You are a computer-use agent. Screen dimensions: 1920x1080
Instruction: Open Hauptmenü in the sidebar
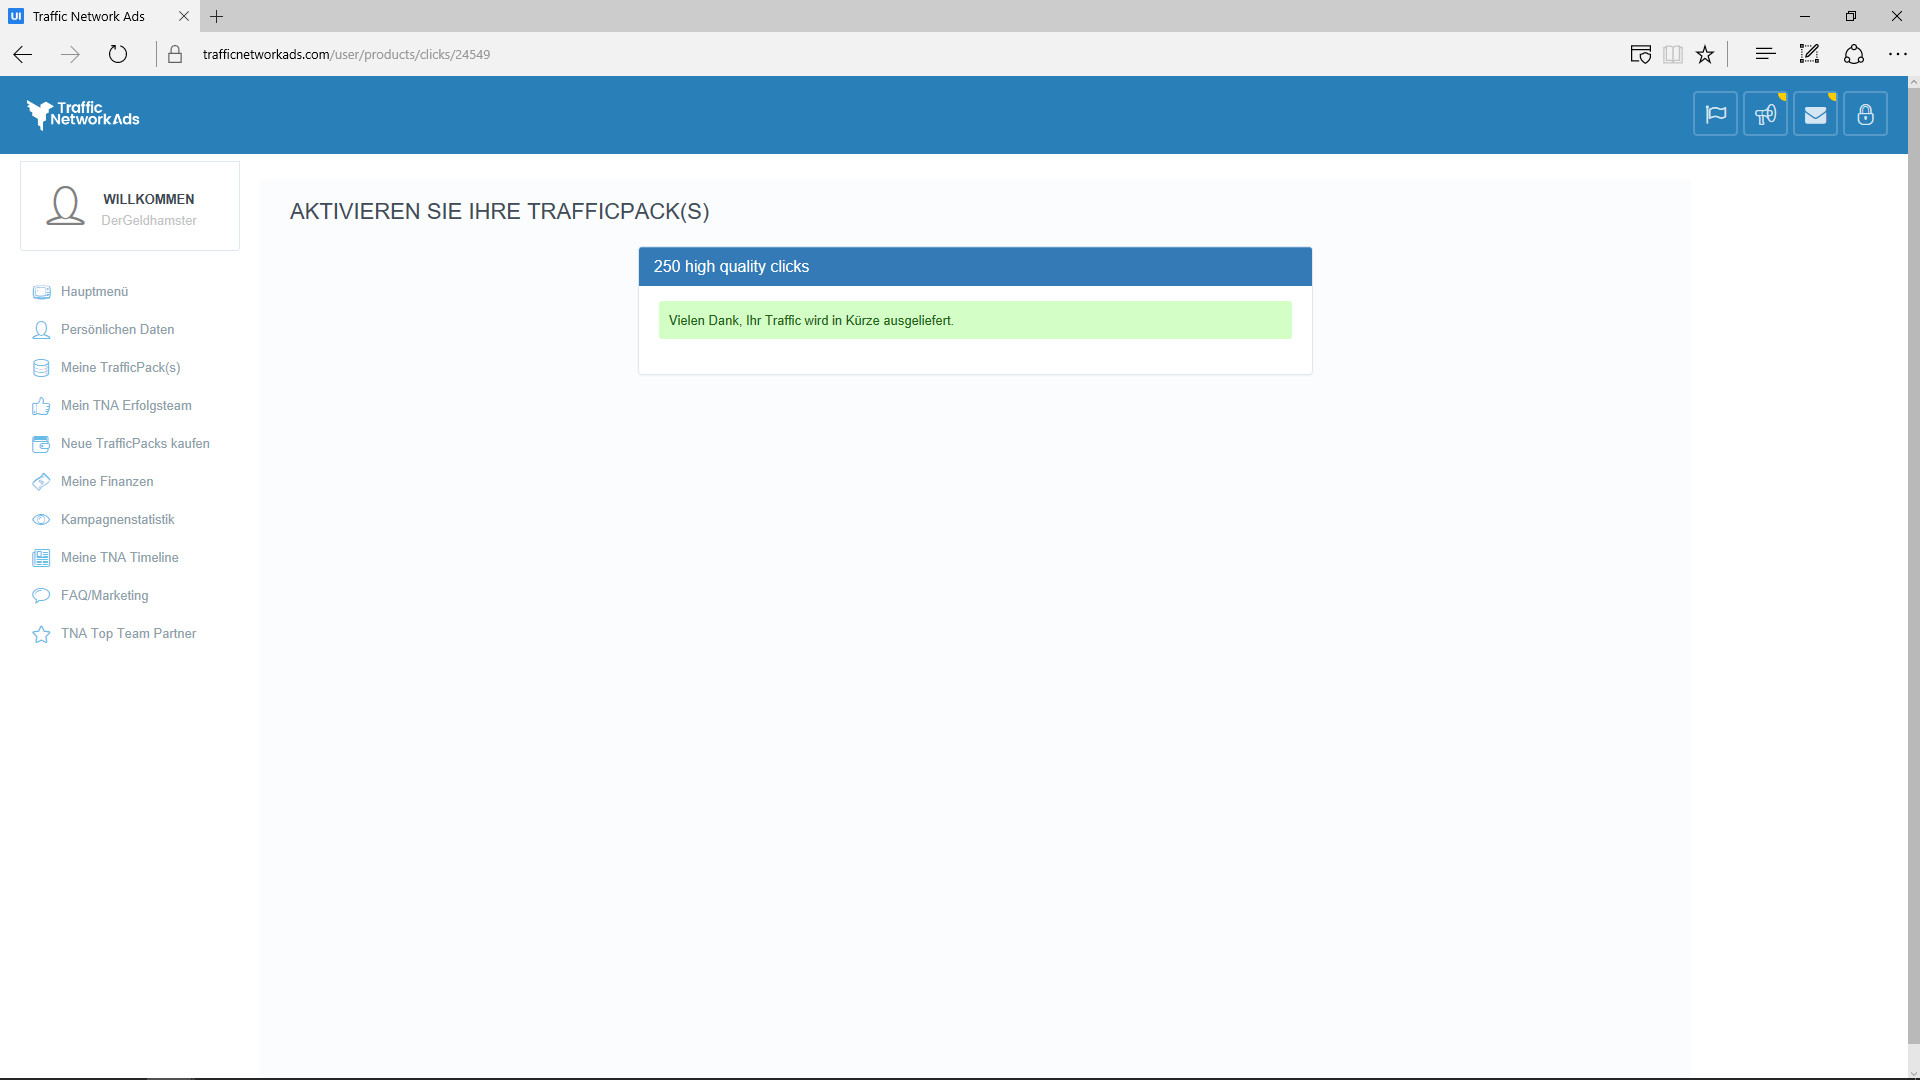coord(94,292)
